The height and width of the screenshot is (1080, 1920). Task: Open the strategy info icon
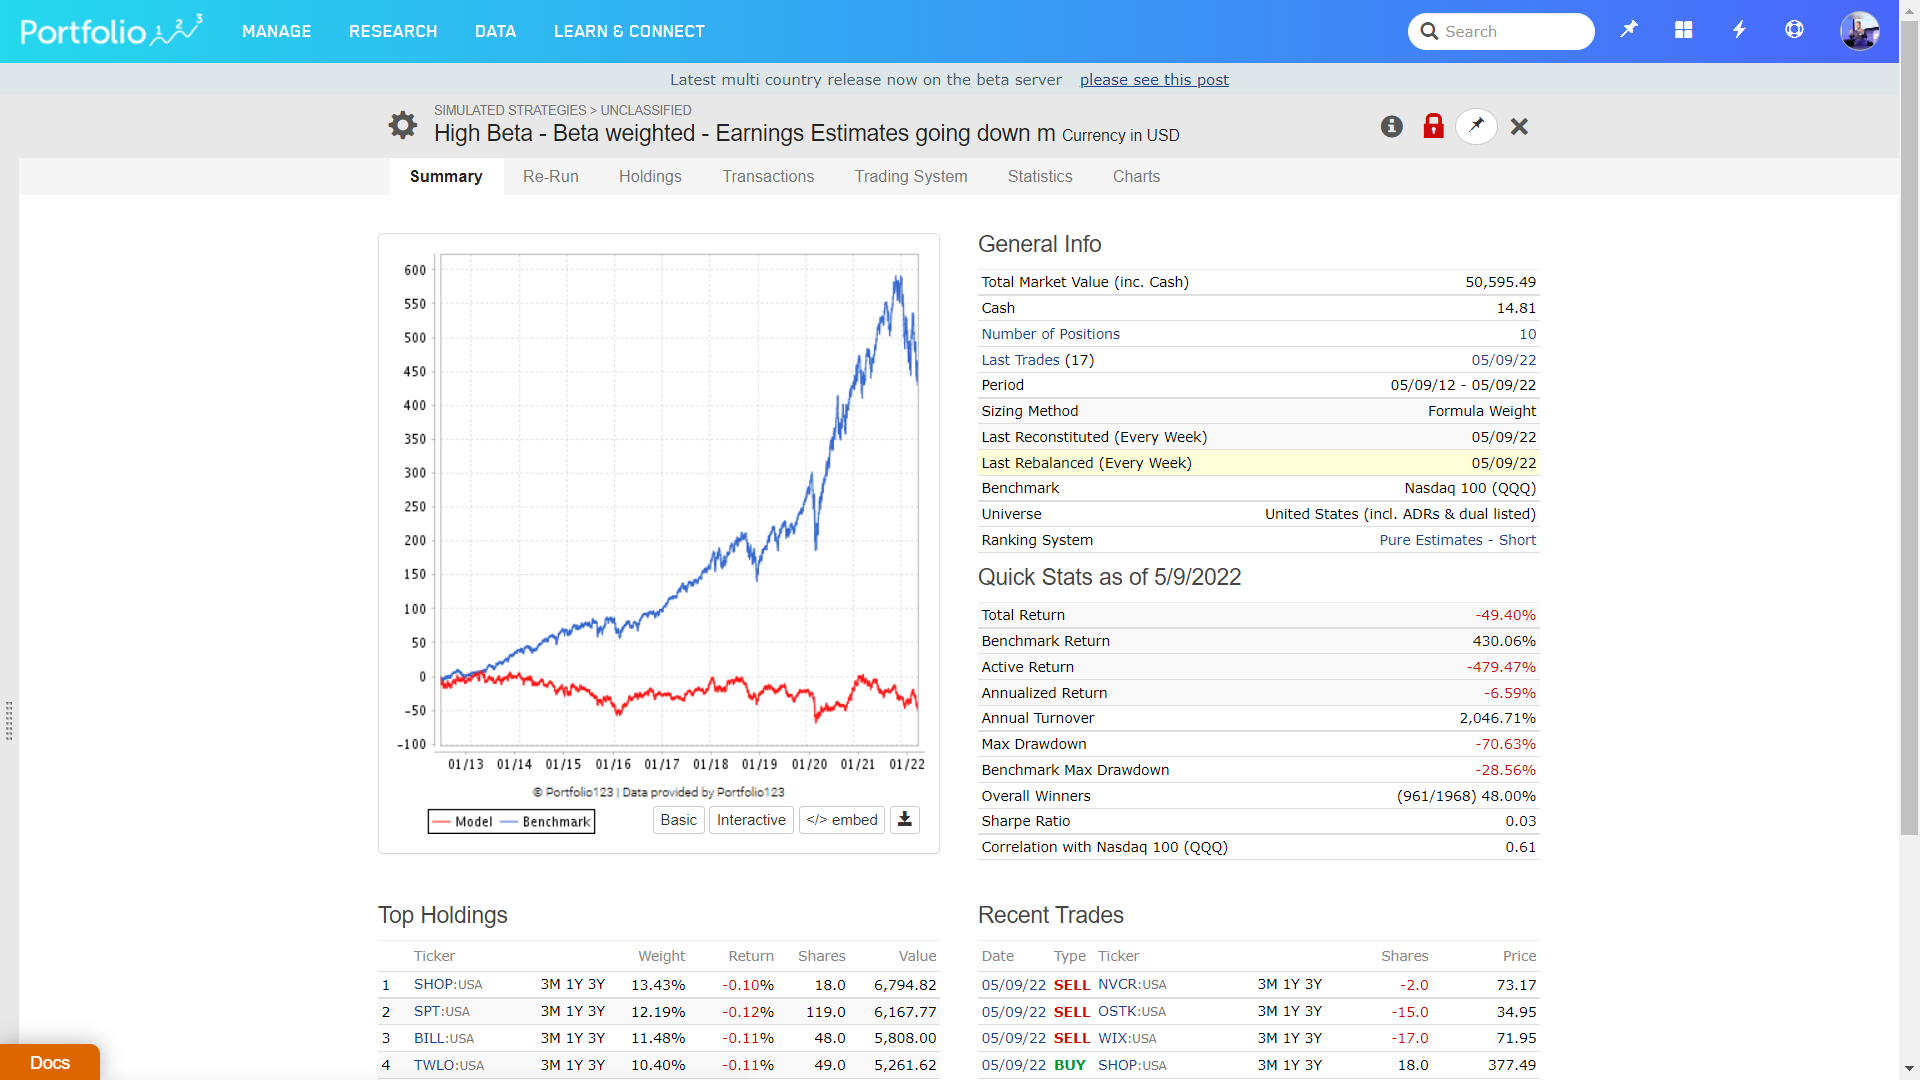pyautogui.click(x=1391, y=126)
